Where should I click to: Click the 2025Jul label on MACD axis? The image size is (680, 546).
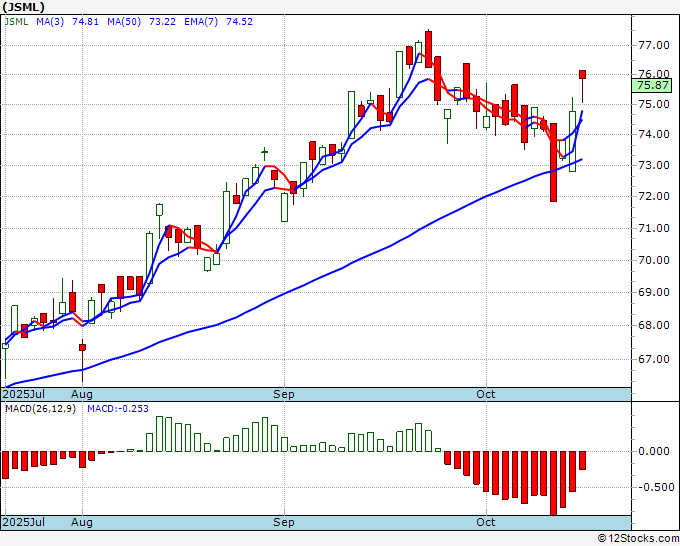[x=24, y=522]
